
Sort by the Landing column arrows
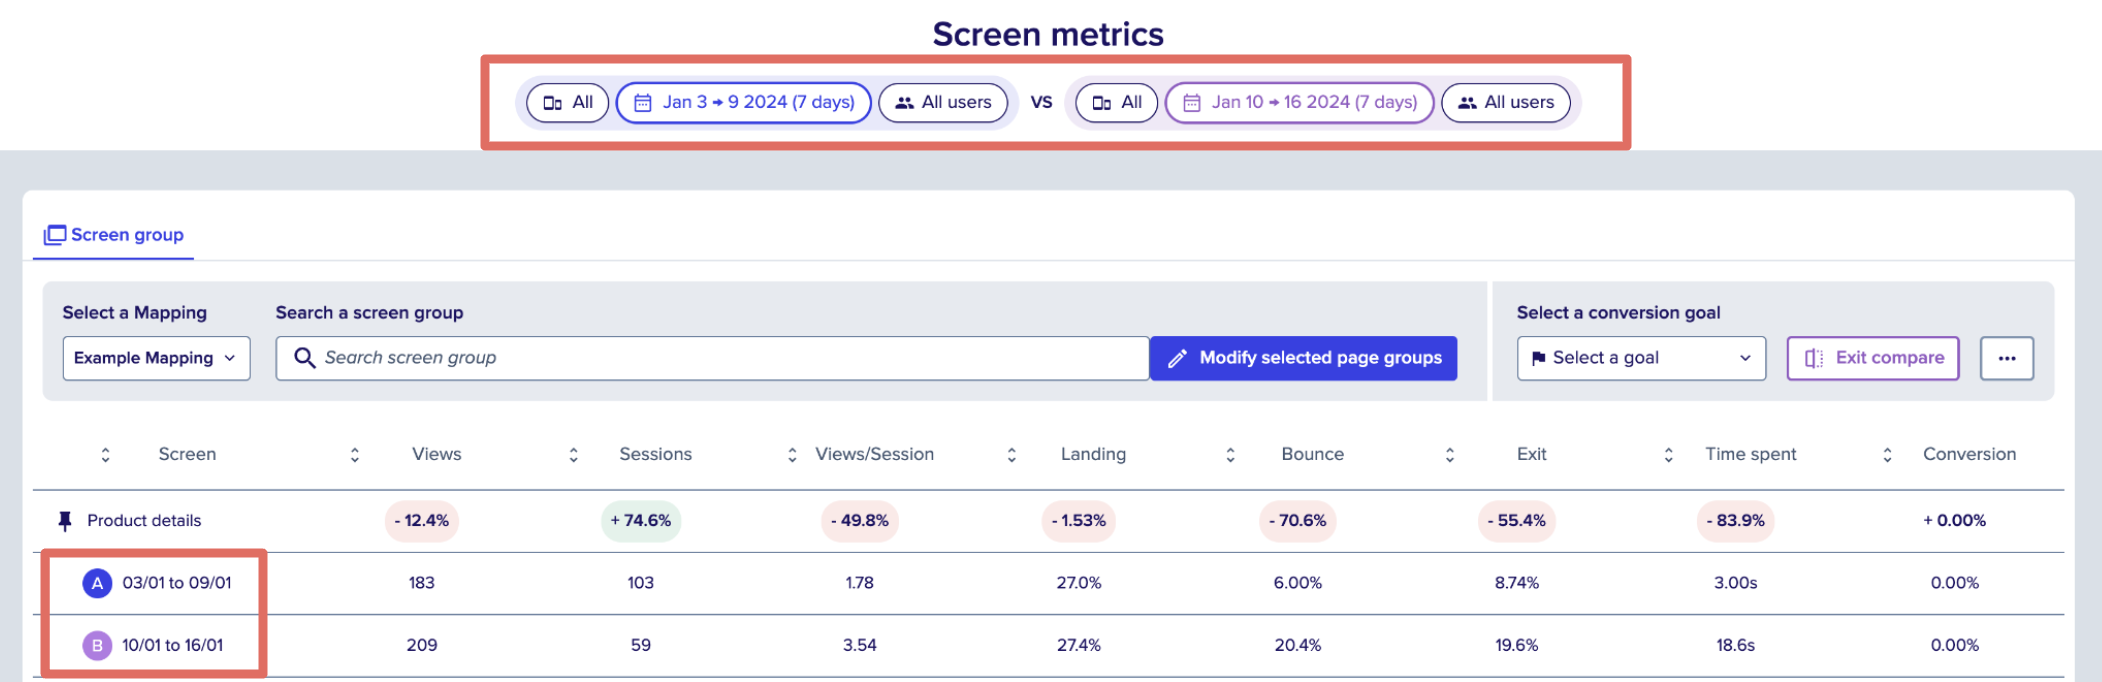[1012, 455]
